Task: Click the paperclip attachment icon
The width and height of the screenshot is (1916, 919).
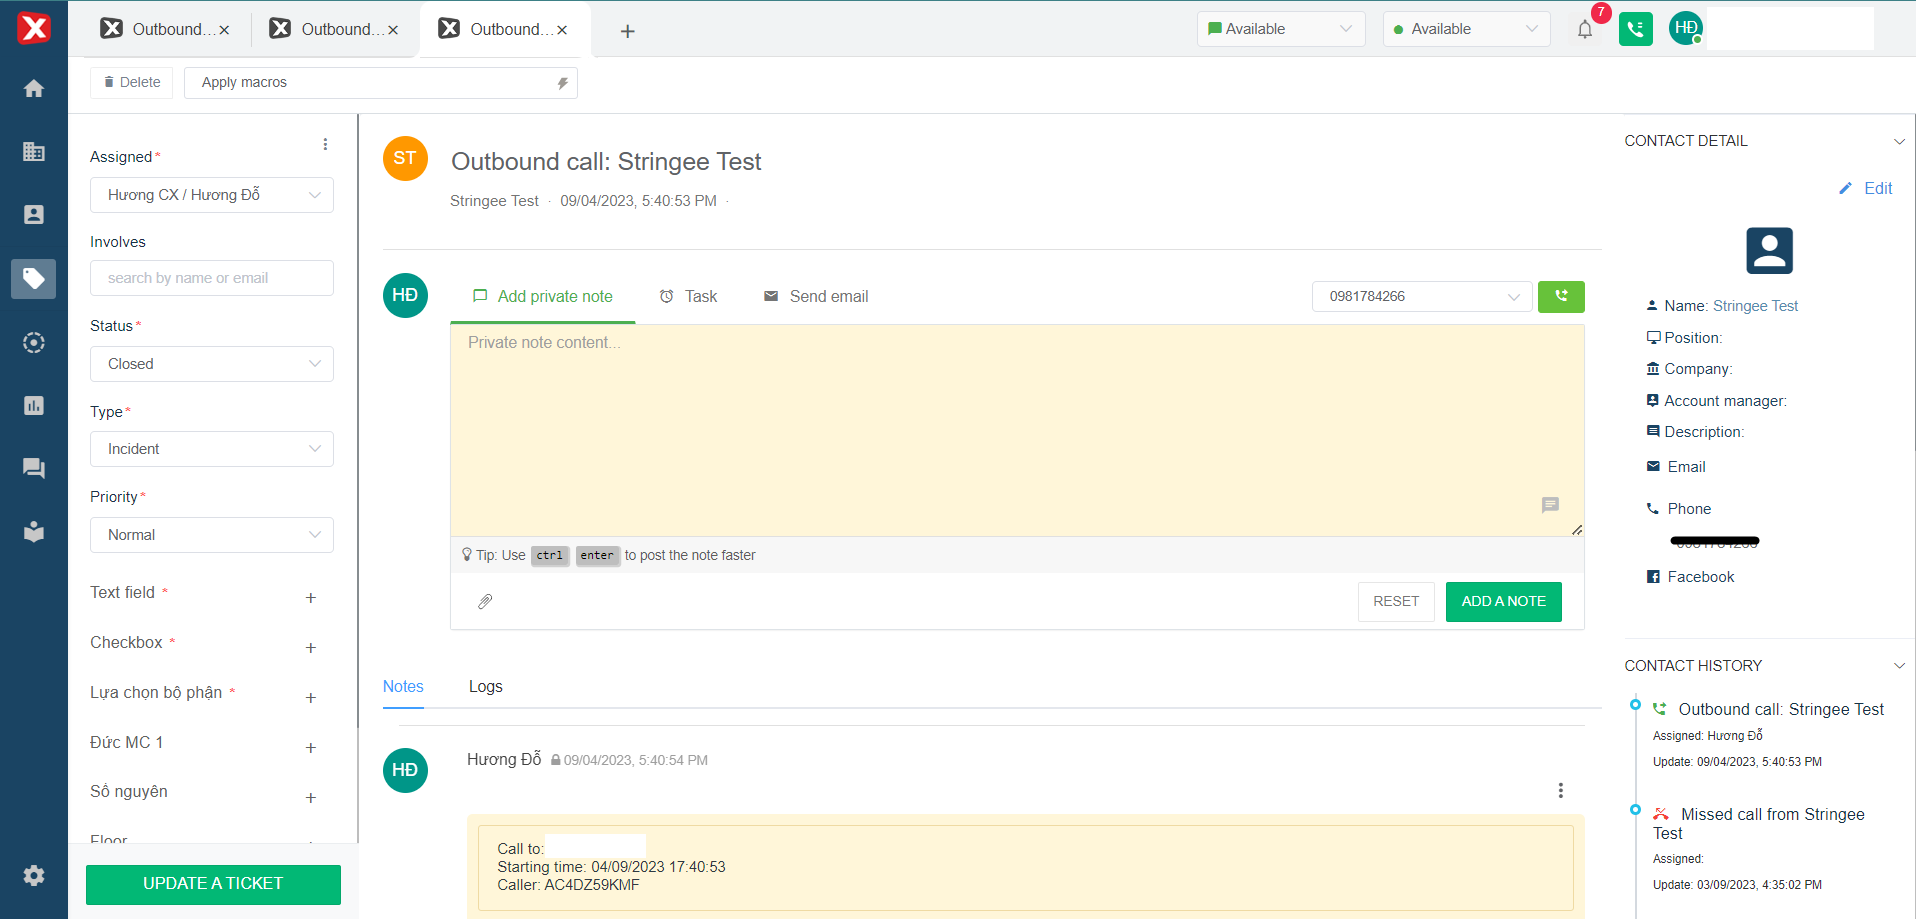Action: 485,601
